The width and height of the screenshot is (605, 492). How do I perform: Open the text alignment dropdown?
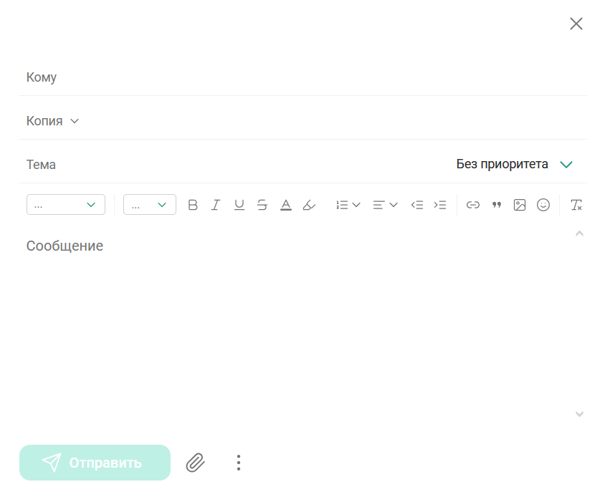click(385, 205)
